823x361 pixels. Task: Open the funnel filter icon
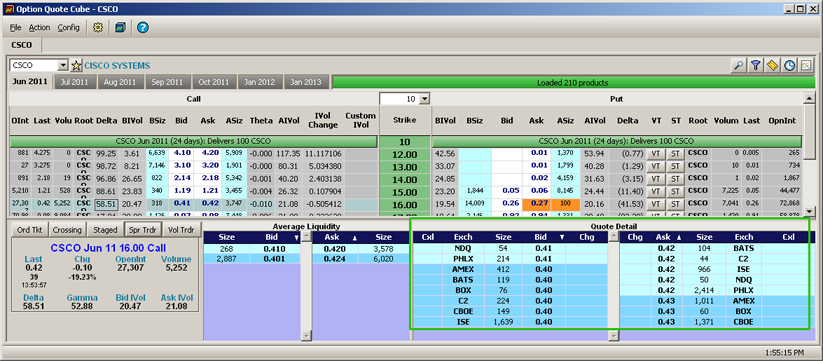point(755,66)
